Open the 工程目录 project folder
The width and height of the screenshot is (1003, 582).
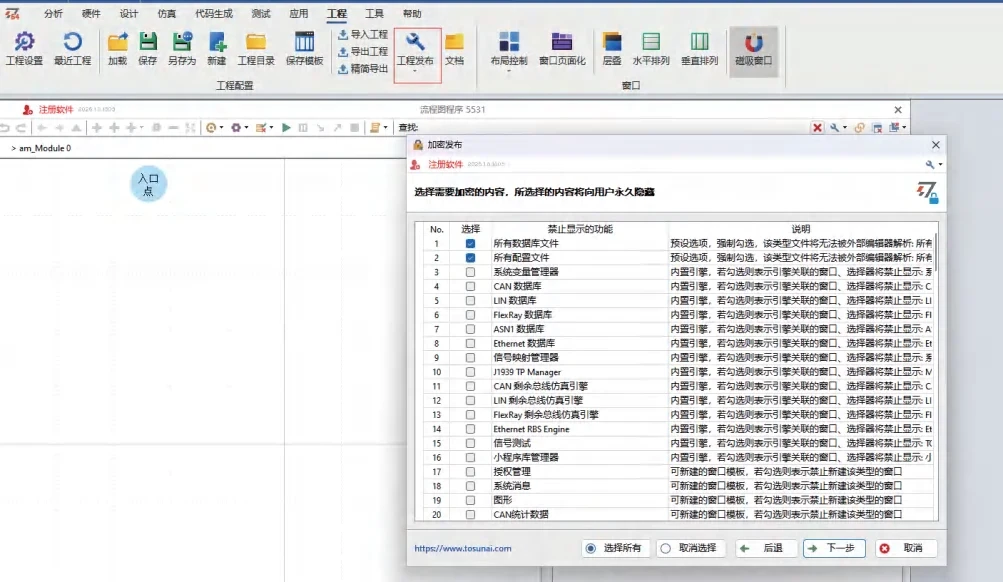(256, 49)
